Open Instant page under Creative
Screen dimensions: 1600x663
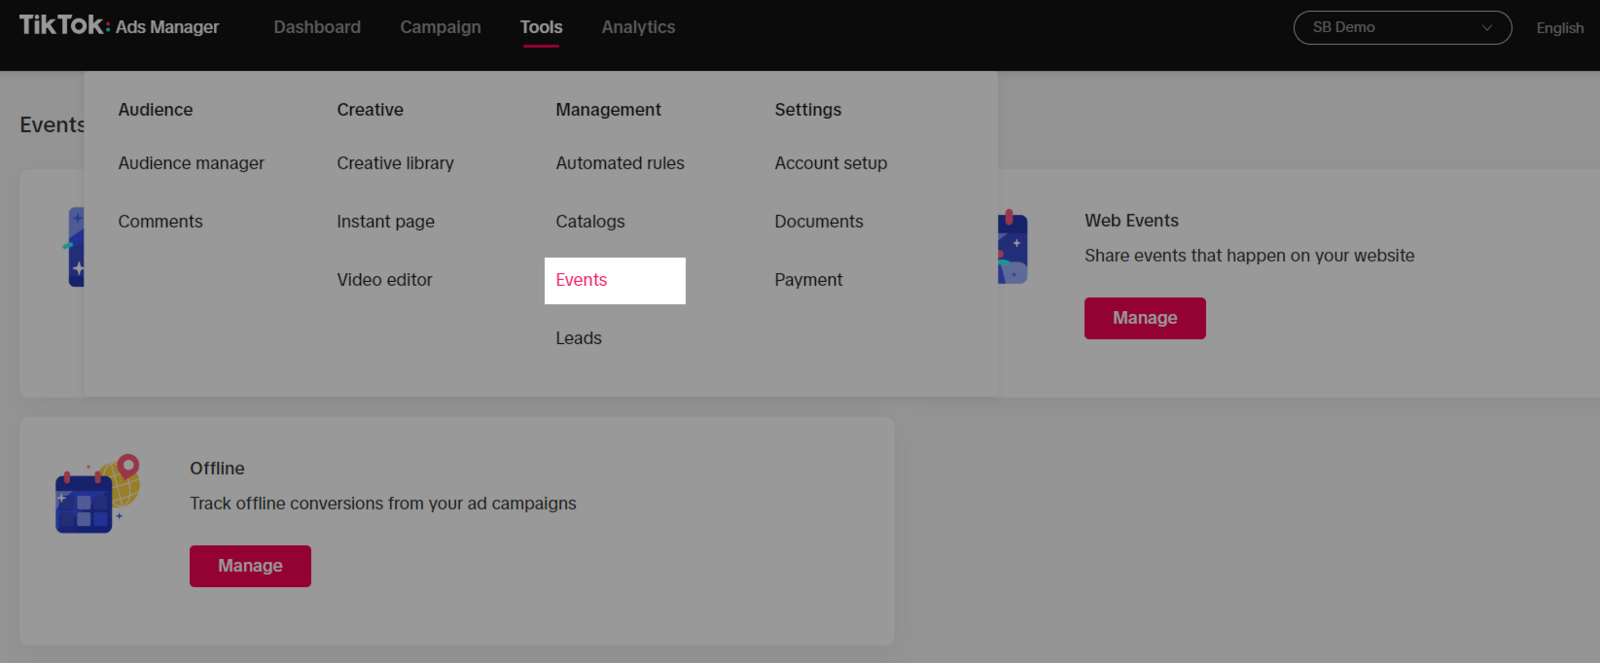385,222
